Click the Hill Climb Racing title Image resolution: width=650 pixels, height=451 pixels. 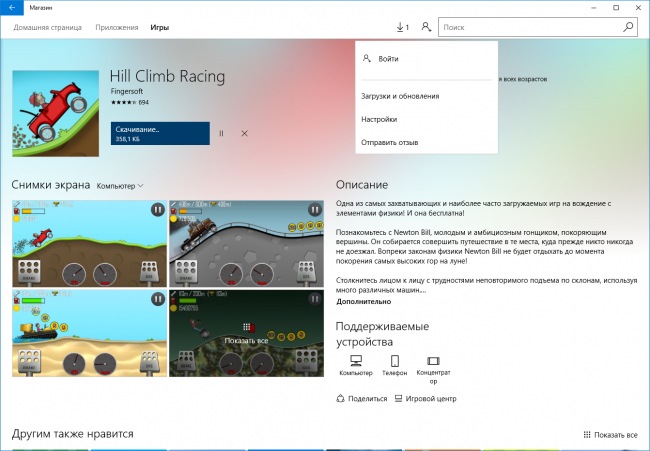tap(167, 76)
